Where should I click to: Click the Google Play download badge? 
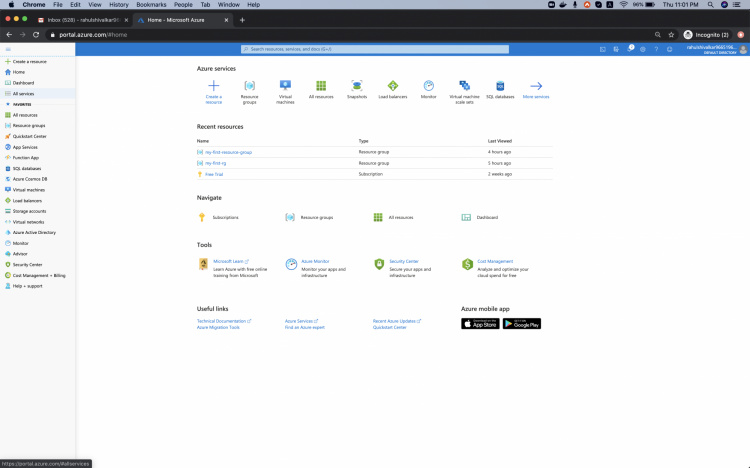pos(522,324)
